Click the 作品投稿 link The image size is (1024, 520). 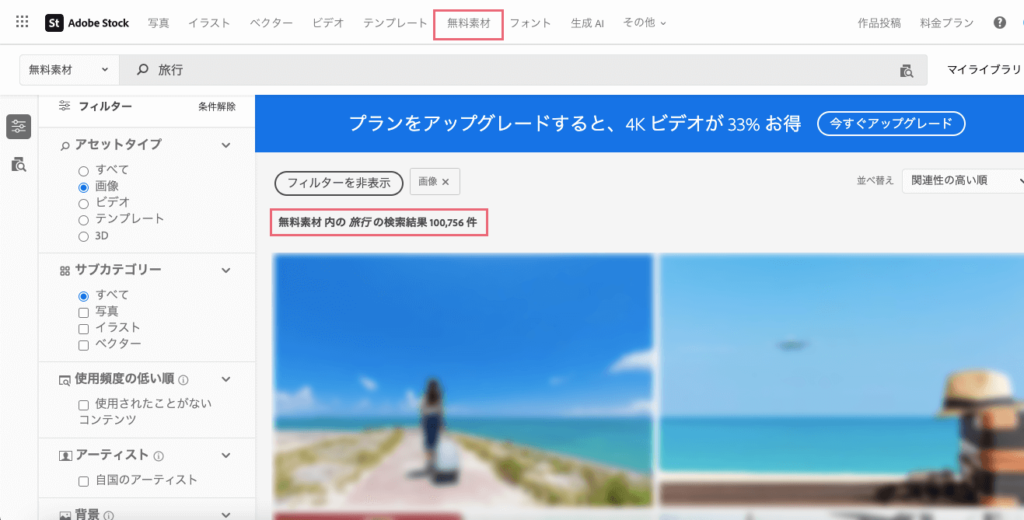tap(879, 23)
